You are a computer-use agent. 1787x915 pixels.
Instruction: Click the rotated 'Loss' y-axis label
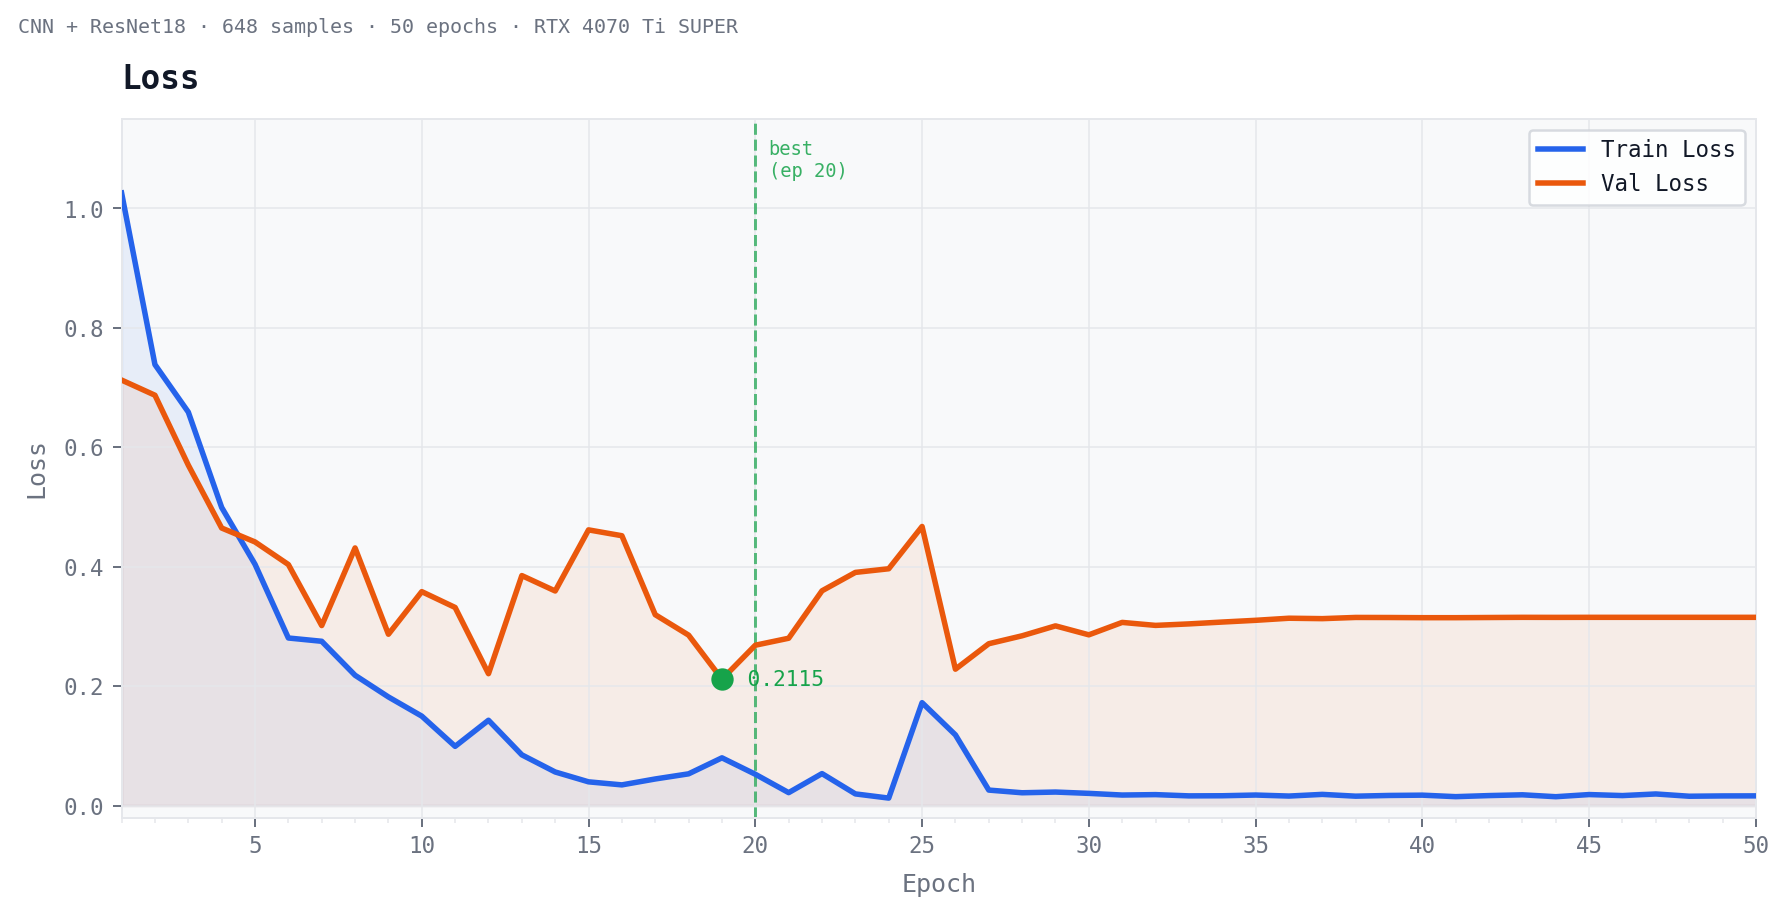tap(37, 470)
